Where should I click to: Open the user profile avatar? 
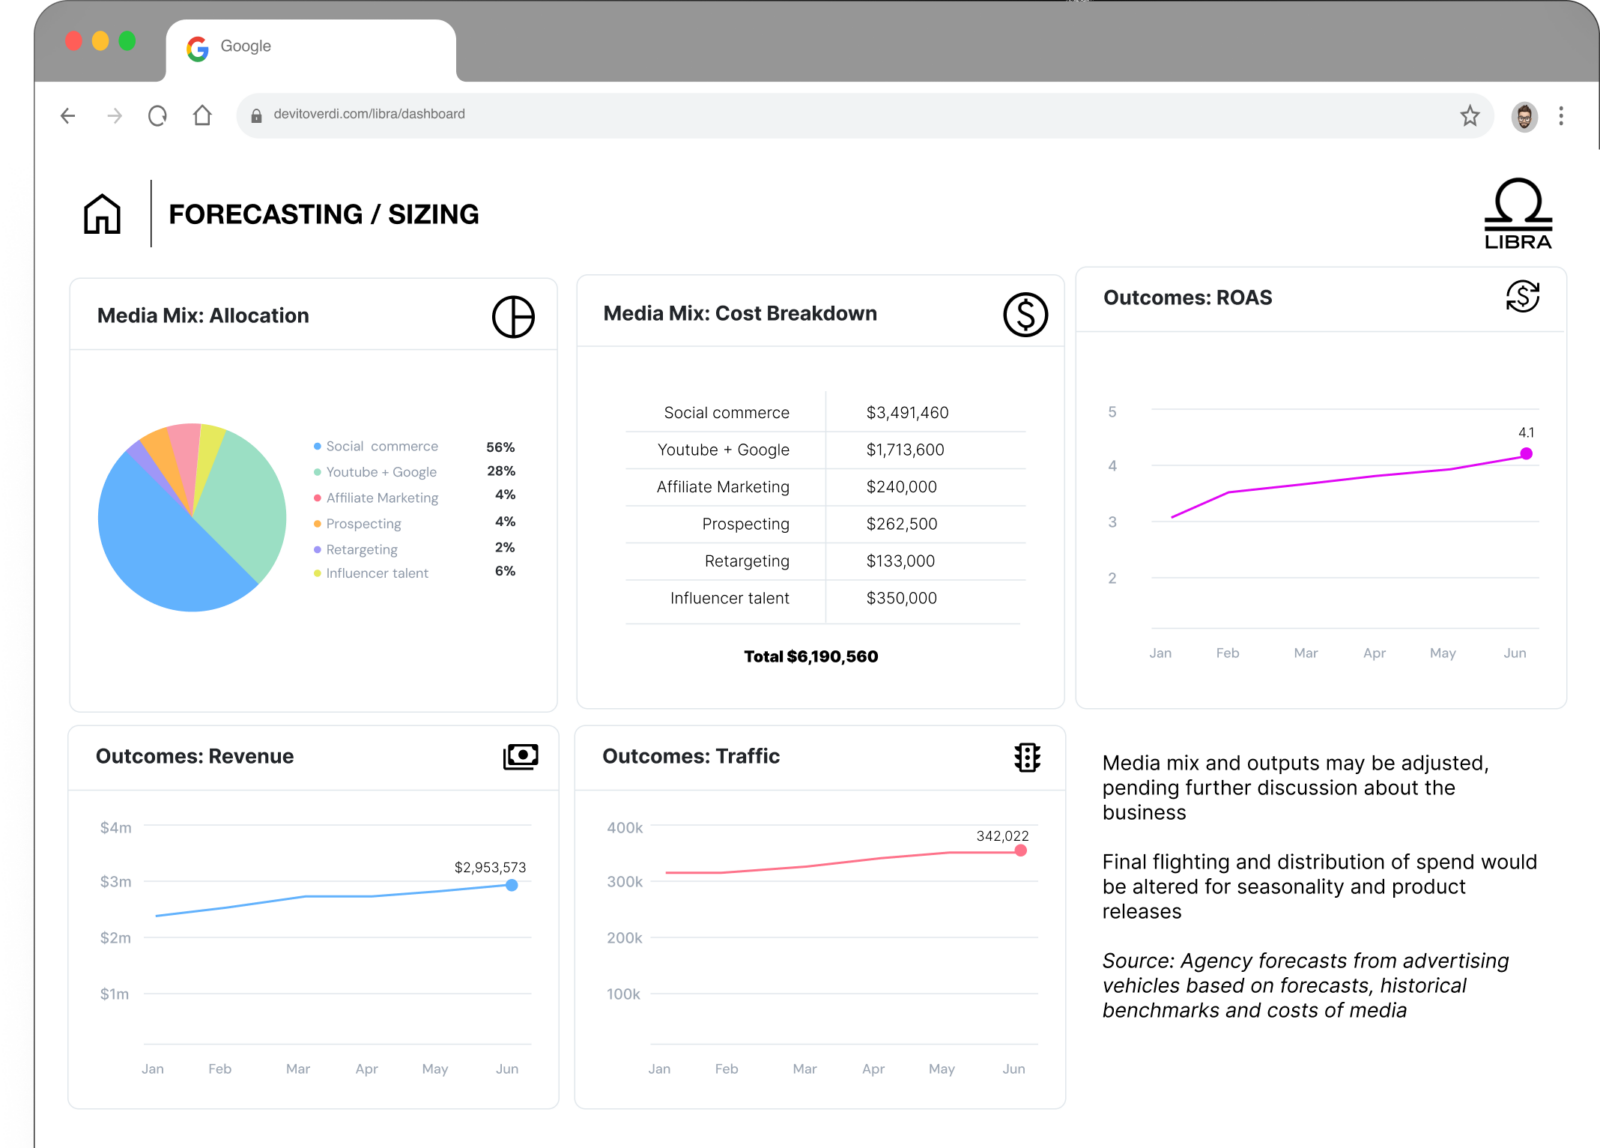[1523, 117]
